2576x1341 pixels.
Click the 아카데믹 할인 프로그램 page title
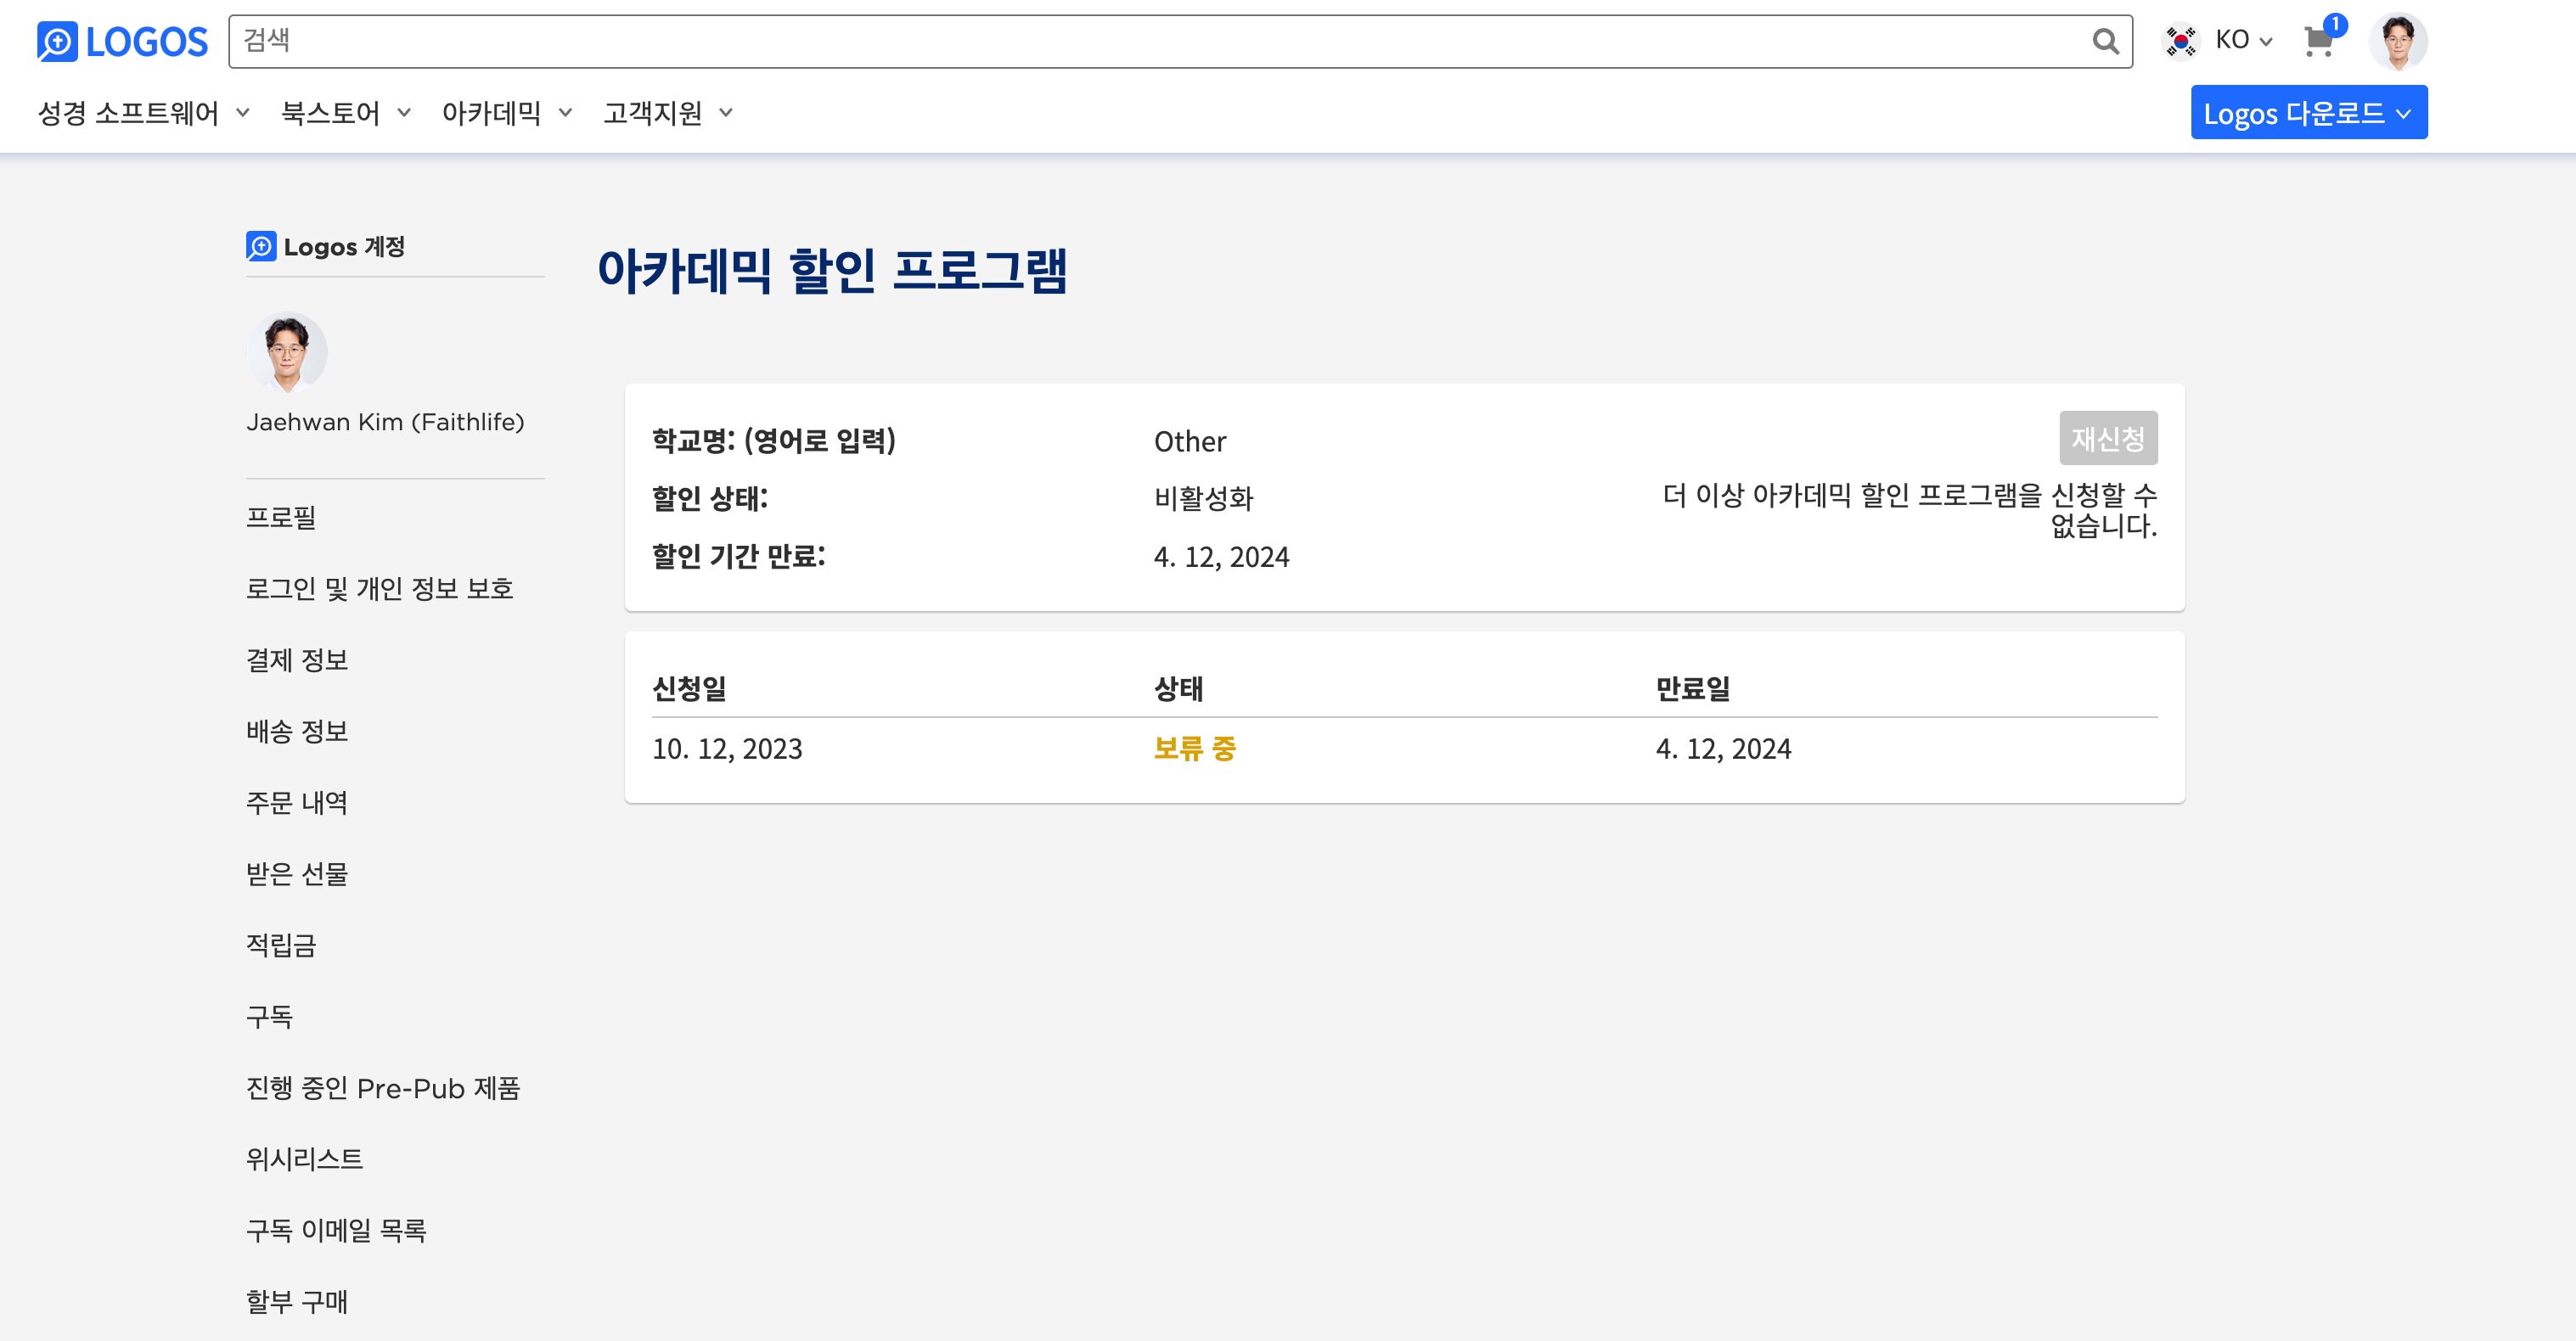point(832,271)
